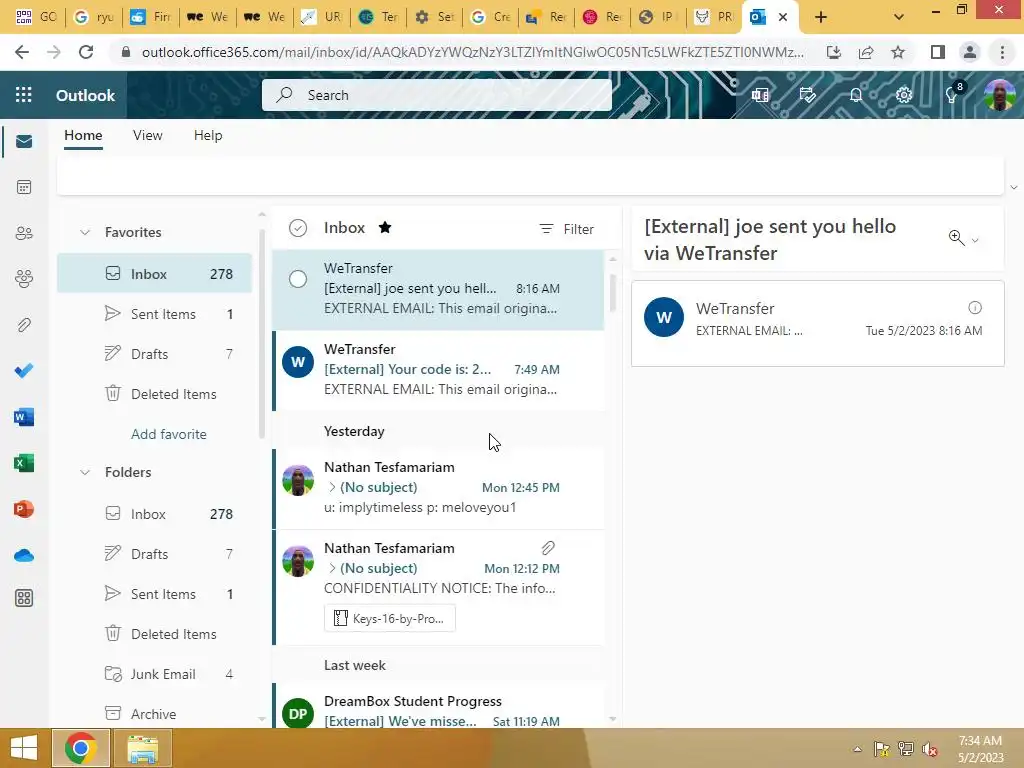This screenshot has width=1024, height=768.
Task: Open the Junk Email folder
Action: (x=154, y=674)
